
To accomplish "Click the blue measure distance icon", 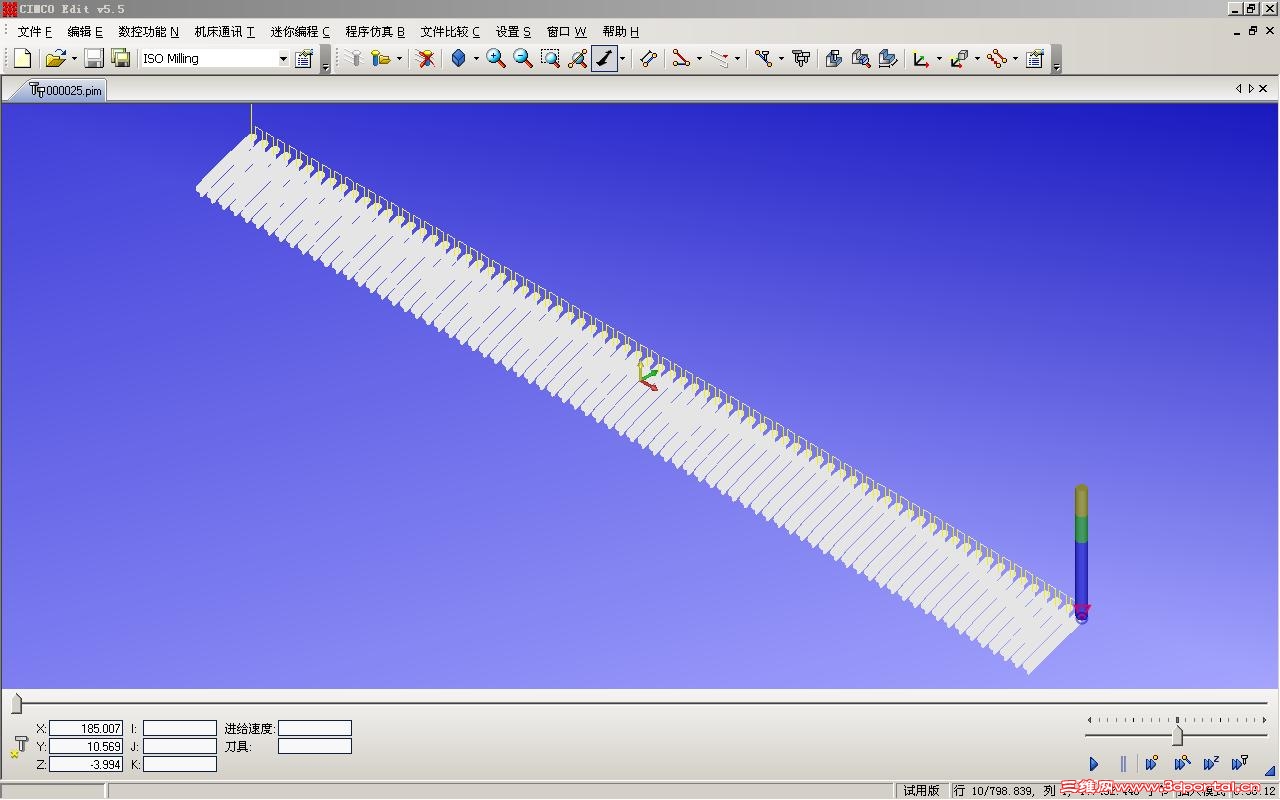I will 648,58.
